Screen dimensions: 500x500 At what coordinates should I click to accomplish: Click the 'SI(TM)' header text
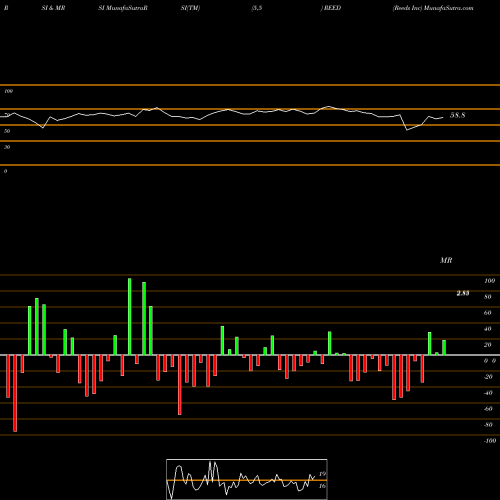(x=190, y=8)
